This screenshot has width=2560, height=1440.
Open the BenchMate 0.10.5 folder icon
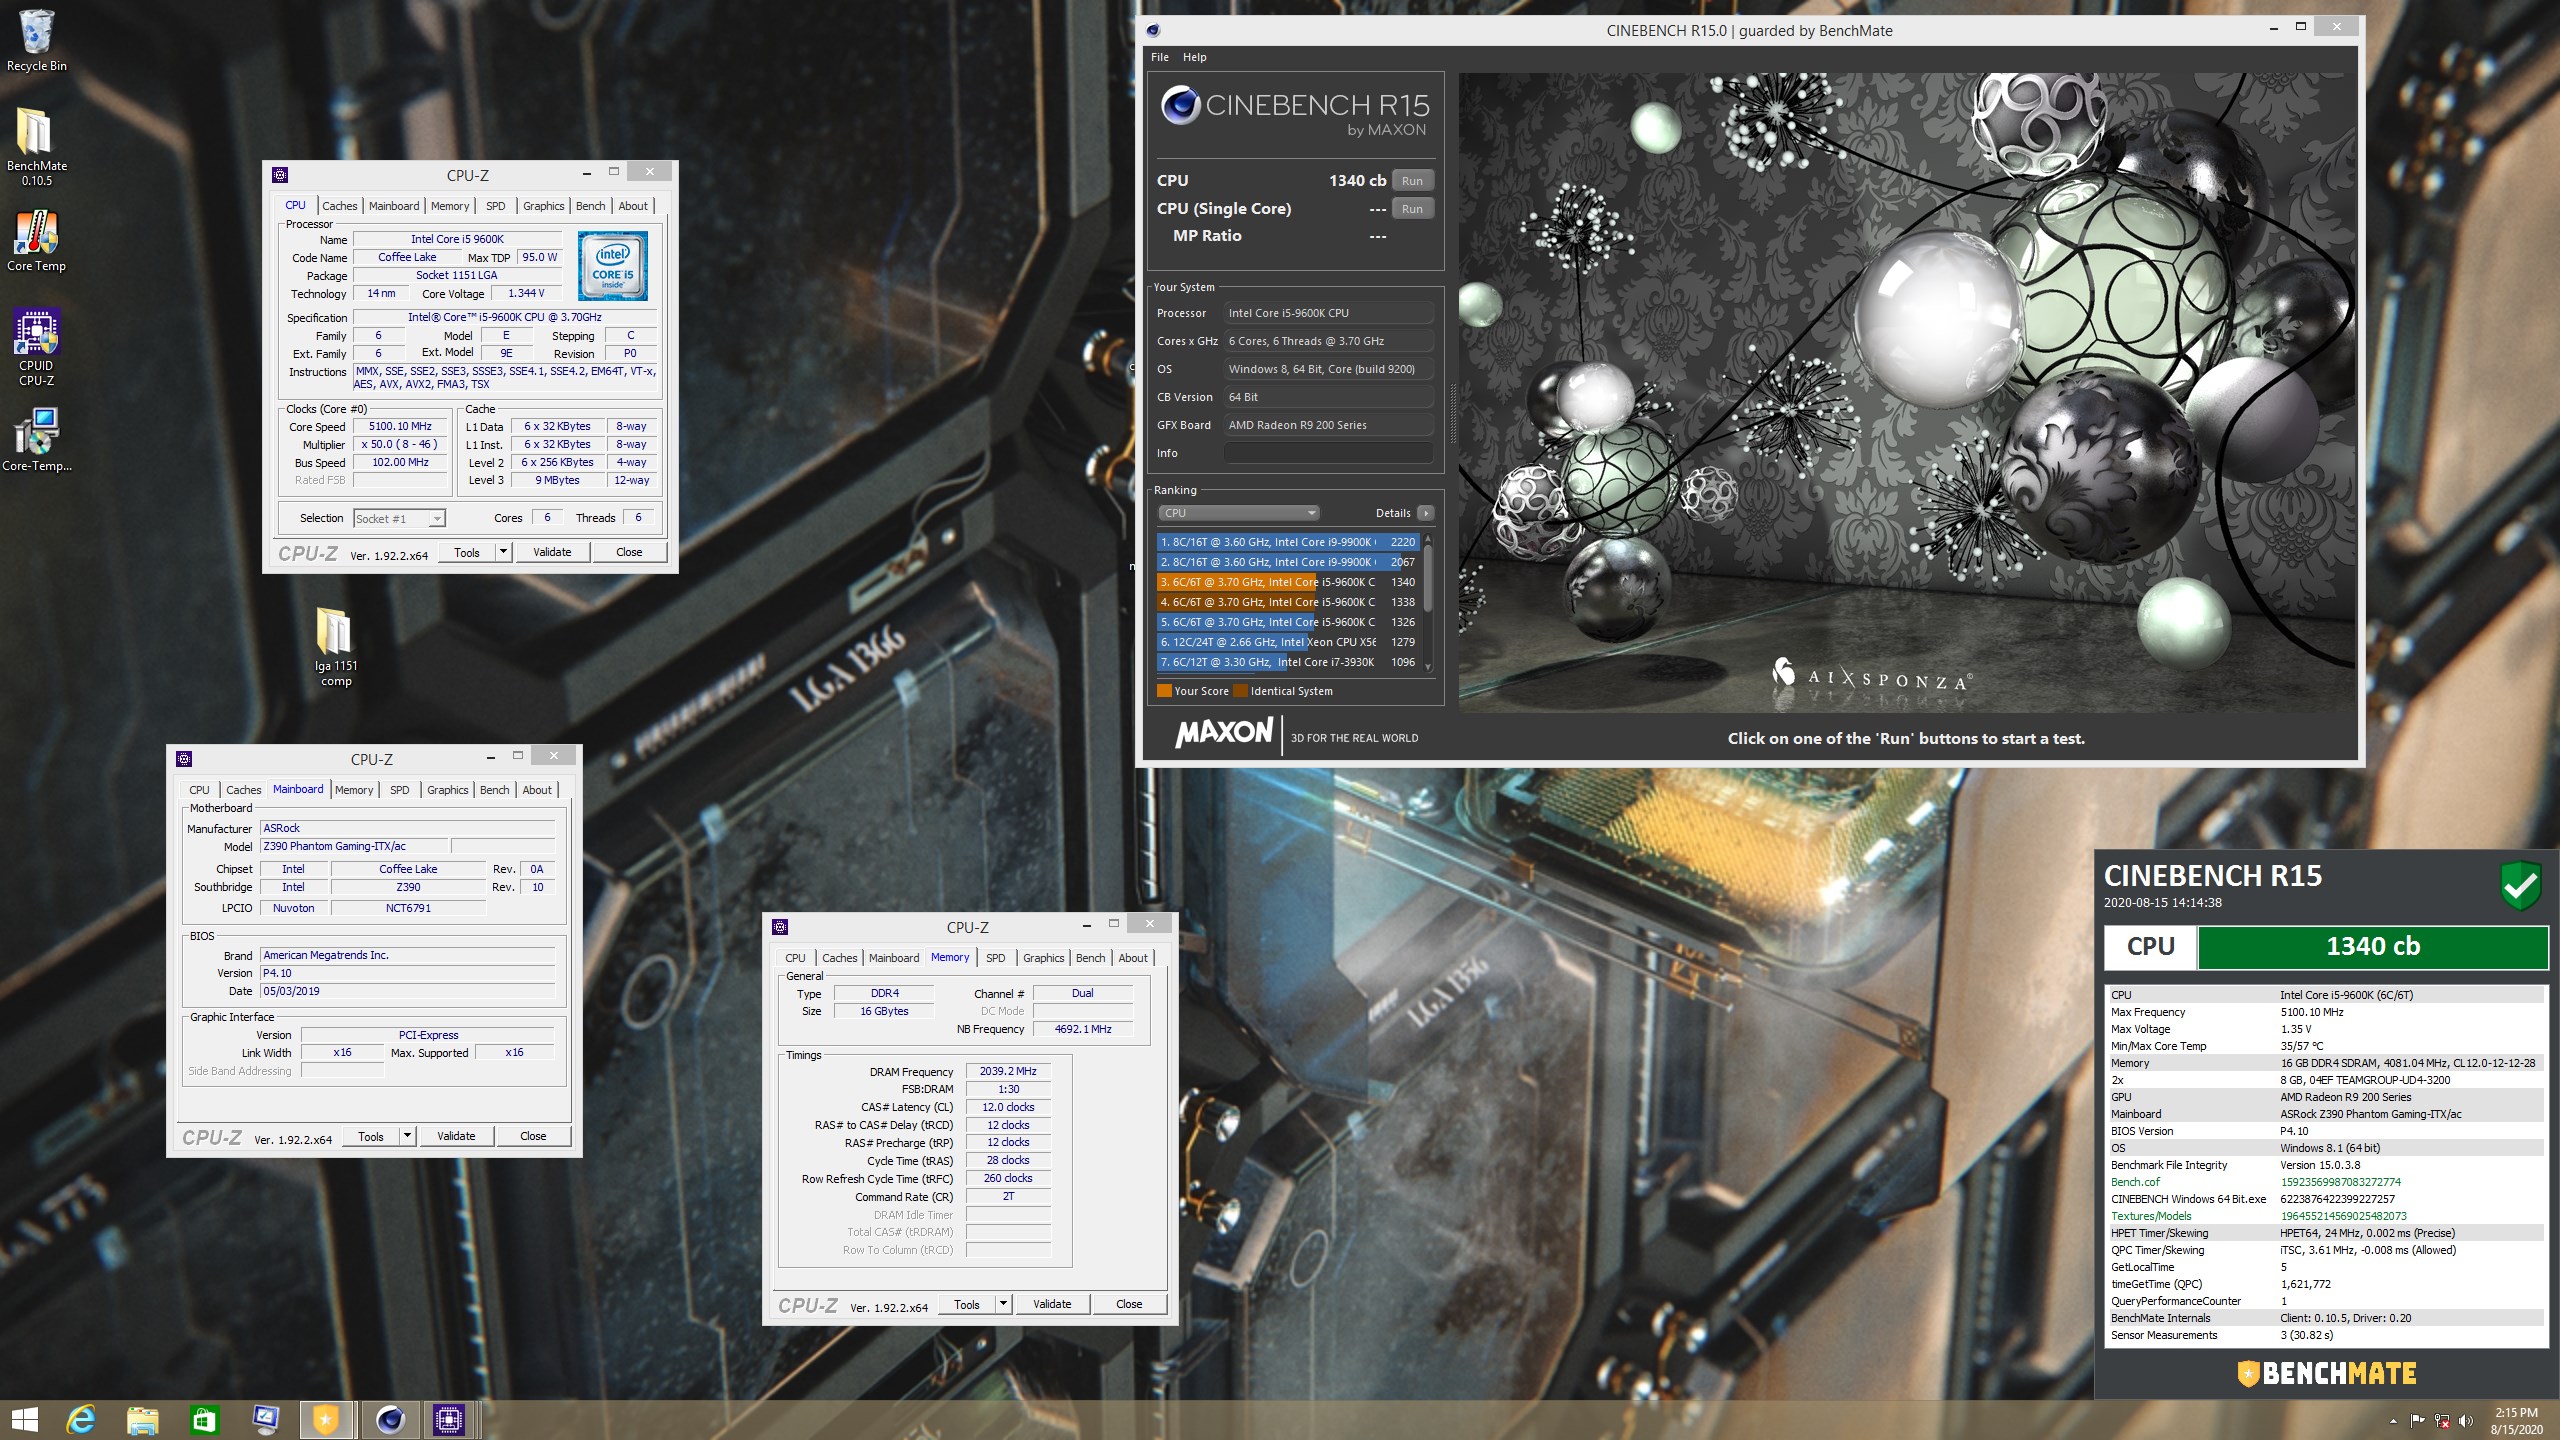click(36, 145)
